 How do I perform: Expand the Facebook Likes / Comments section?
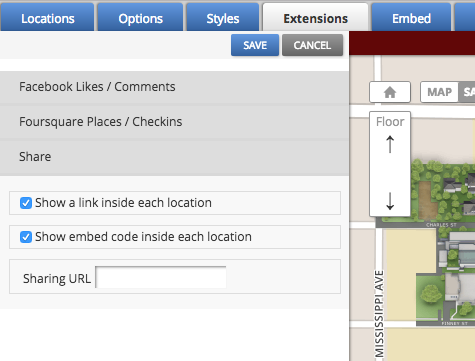tap(174, 87)
